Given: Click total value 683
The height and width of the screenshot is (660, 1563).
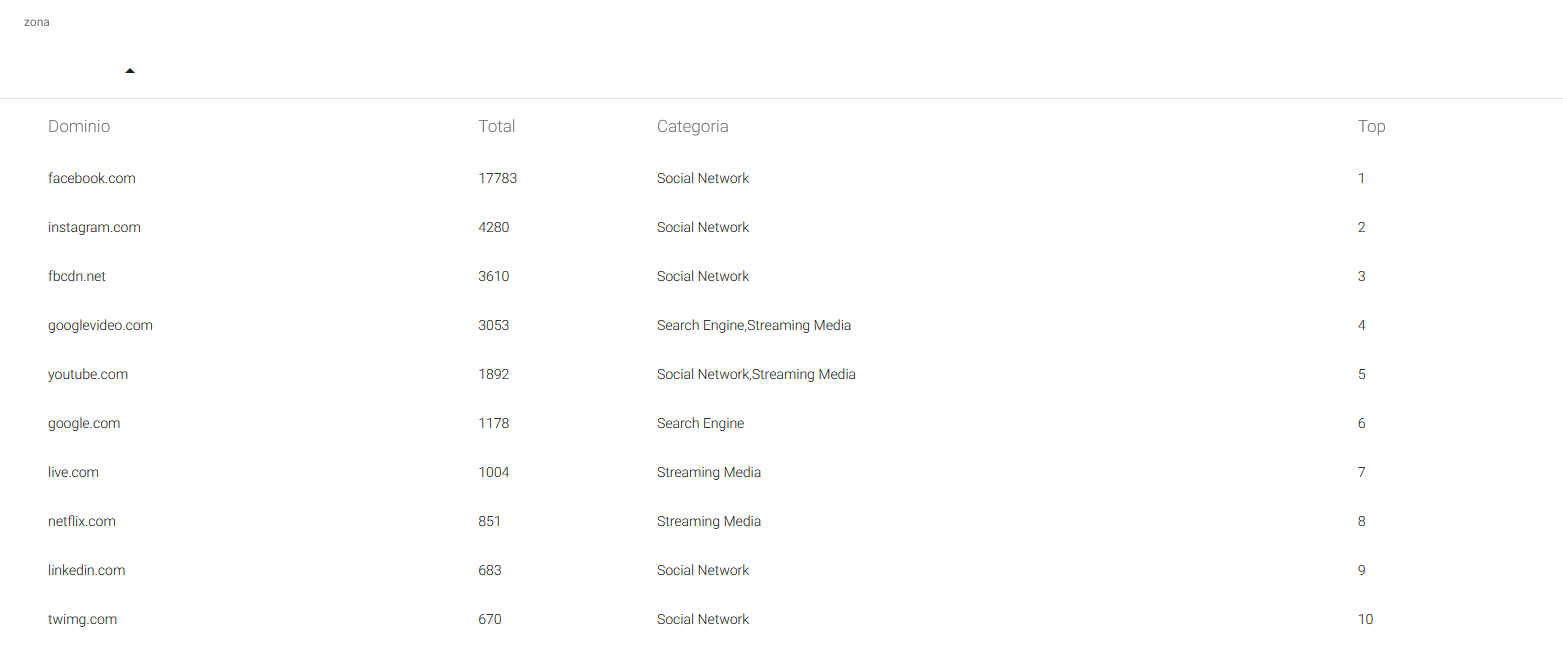Looking at the screenshot, I should (x=490, y=570).
